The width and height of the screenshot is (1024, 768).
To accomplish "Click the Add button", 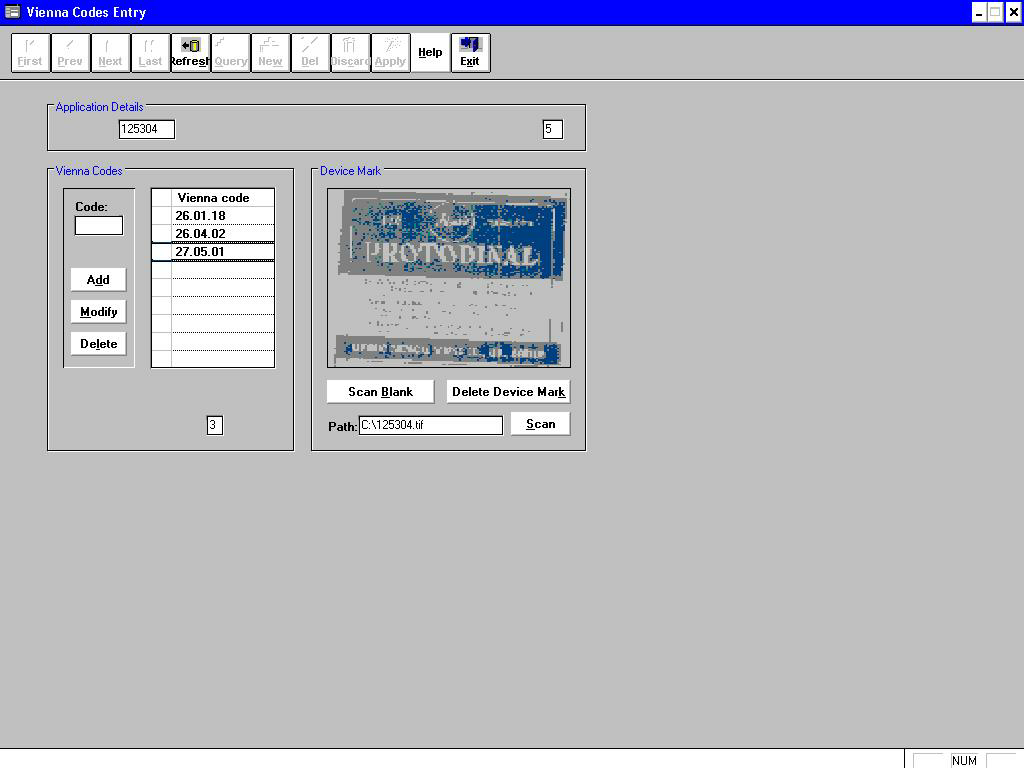I will pos(98,280).
